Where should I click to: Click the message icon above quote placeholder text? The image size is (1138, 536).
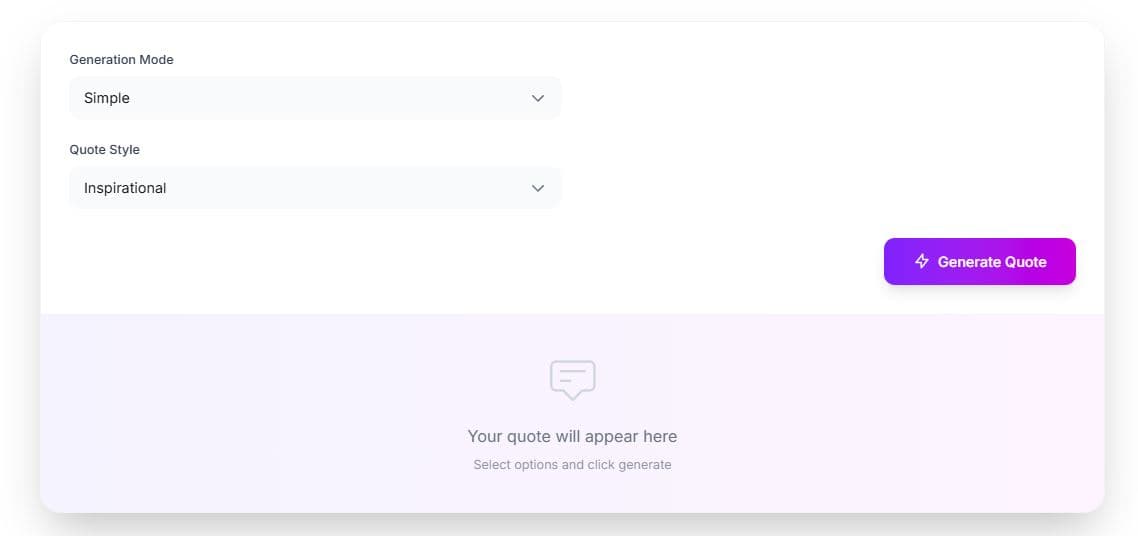(572, 379)
